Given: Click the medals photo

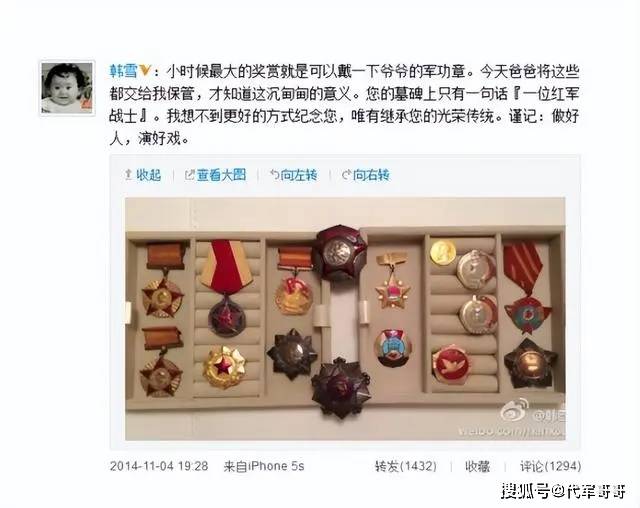Looking at the screenshot, I should tap(345, 319).
